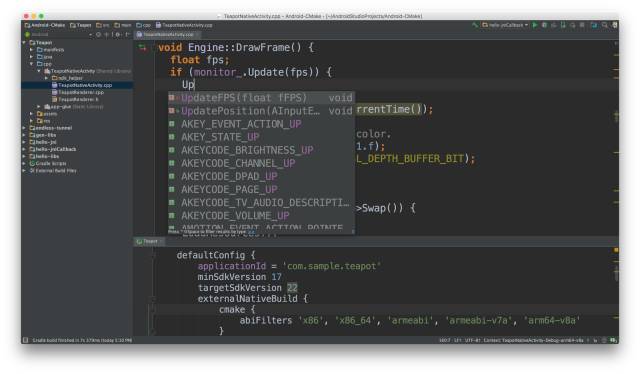Click the Context TeapotNativeActivity build variant selector
Image resolution: width=640 pixels, height=374 pixels.
coord(534,340)
